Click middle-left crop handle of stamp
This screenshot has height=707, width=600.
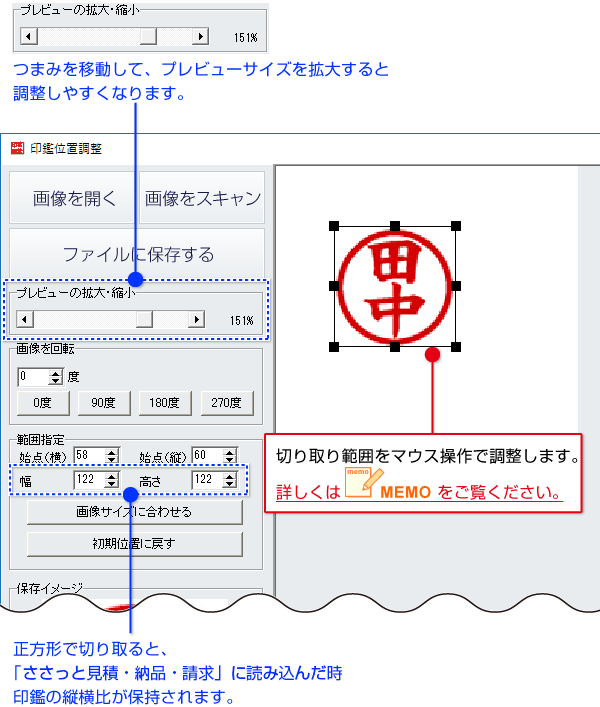pyautogui.click(x=334, y=286)
